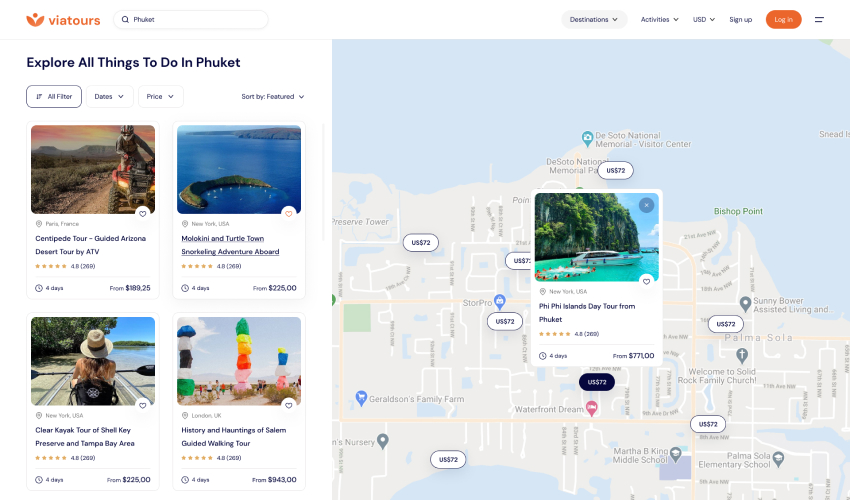Toggle heart on Phi Phi Islands popup

click(646, 281)
